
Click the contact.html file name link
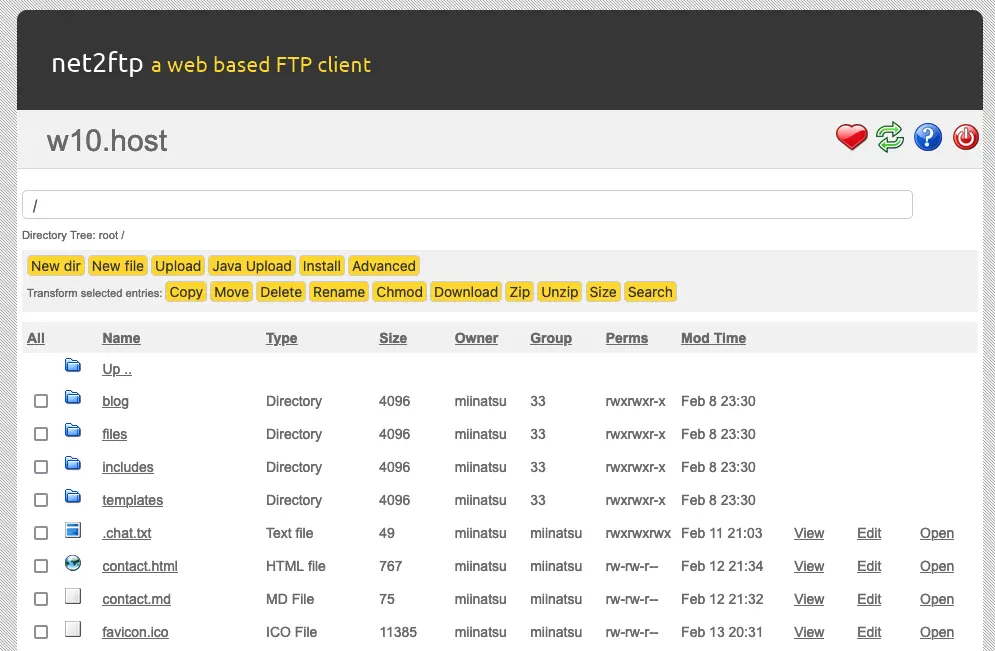click(140, 566)
